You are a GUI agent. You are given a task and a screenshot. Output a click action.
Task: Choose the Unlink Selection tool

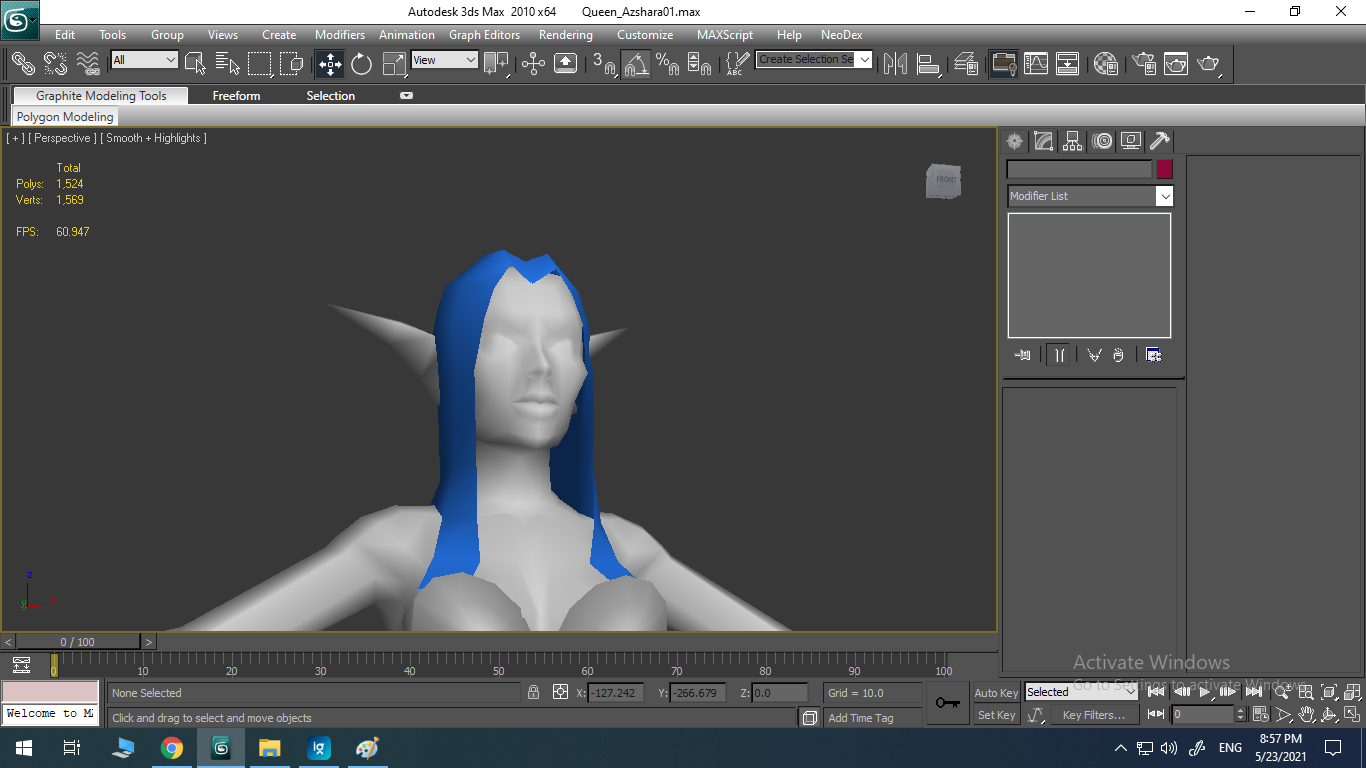click(x=55, y=63)
